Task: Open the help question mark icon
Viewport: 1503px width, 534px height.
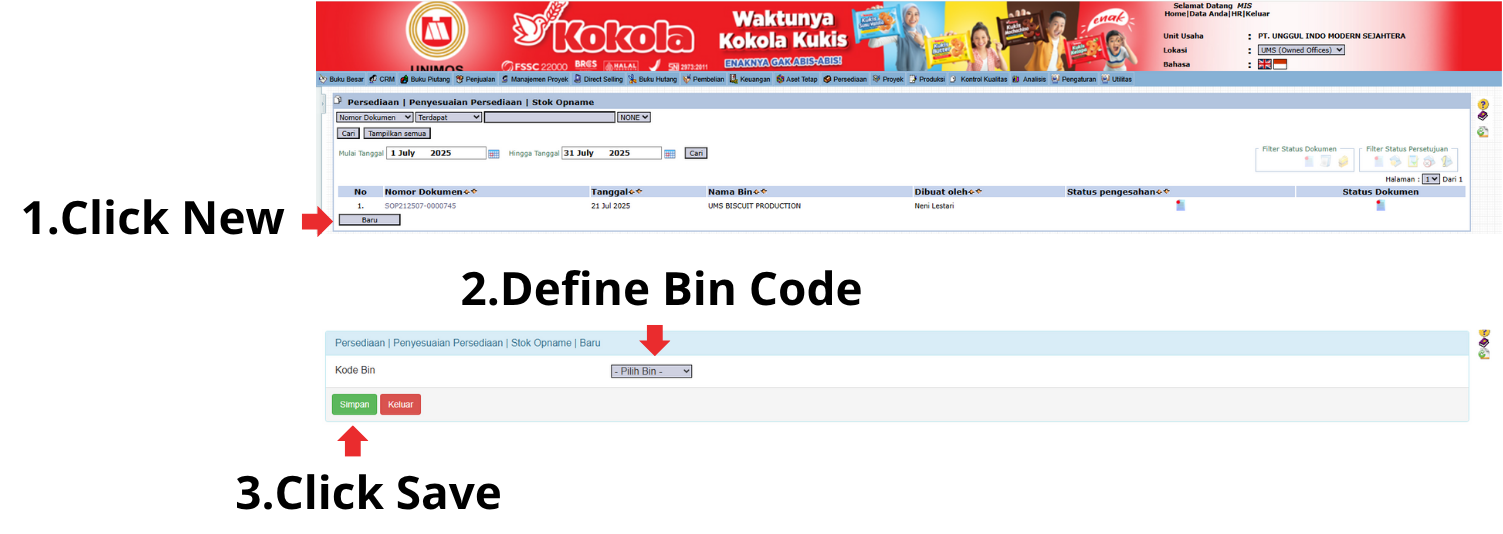Action: coord(1483,104)
